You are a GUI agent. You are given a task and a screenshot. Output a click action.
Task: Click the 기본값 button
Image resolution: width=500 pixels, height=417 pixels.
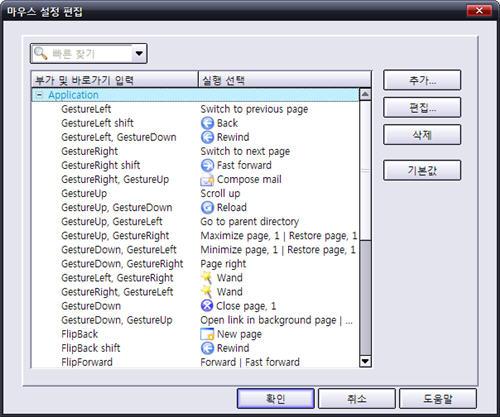(x=422, y=170)
